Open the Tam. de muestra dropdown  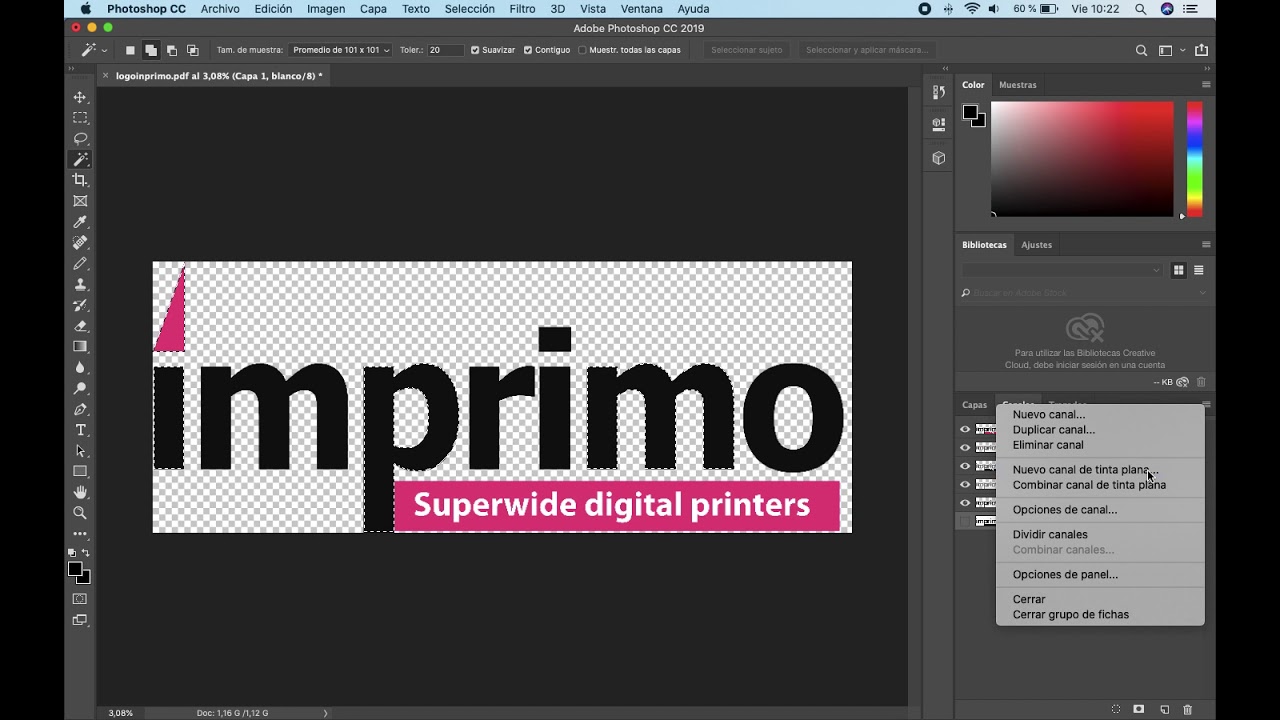tap(340, 50)
